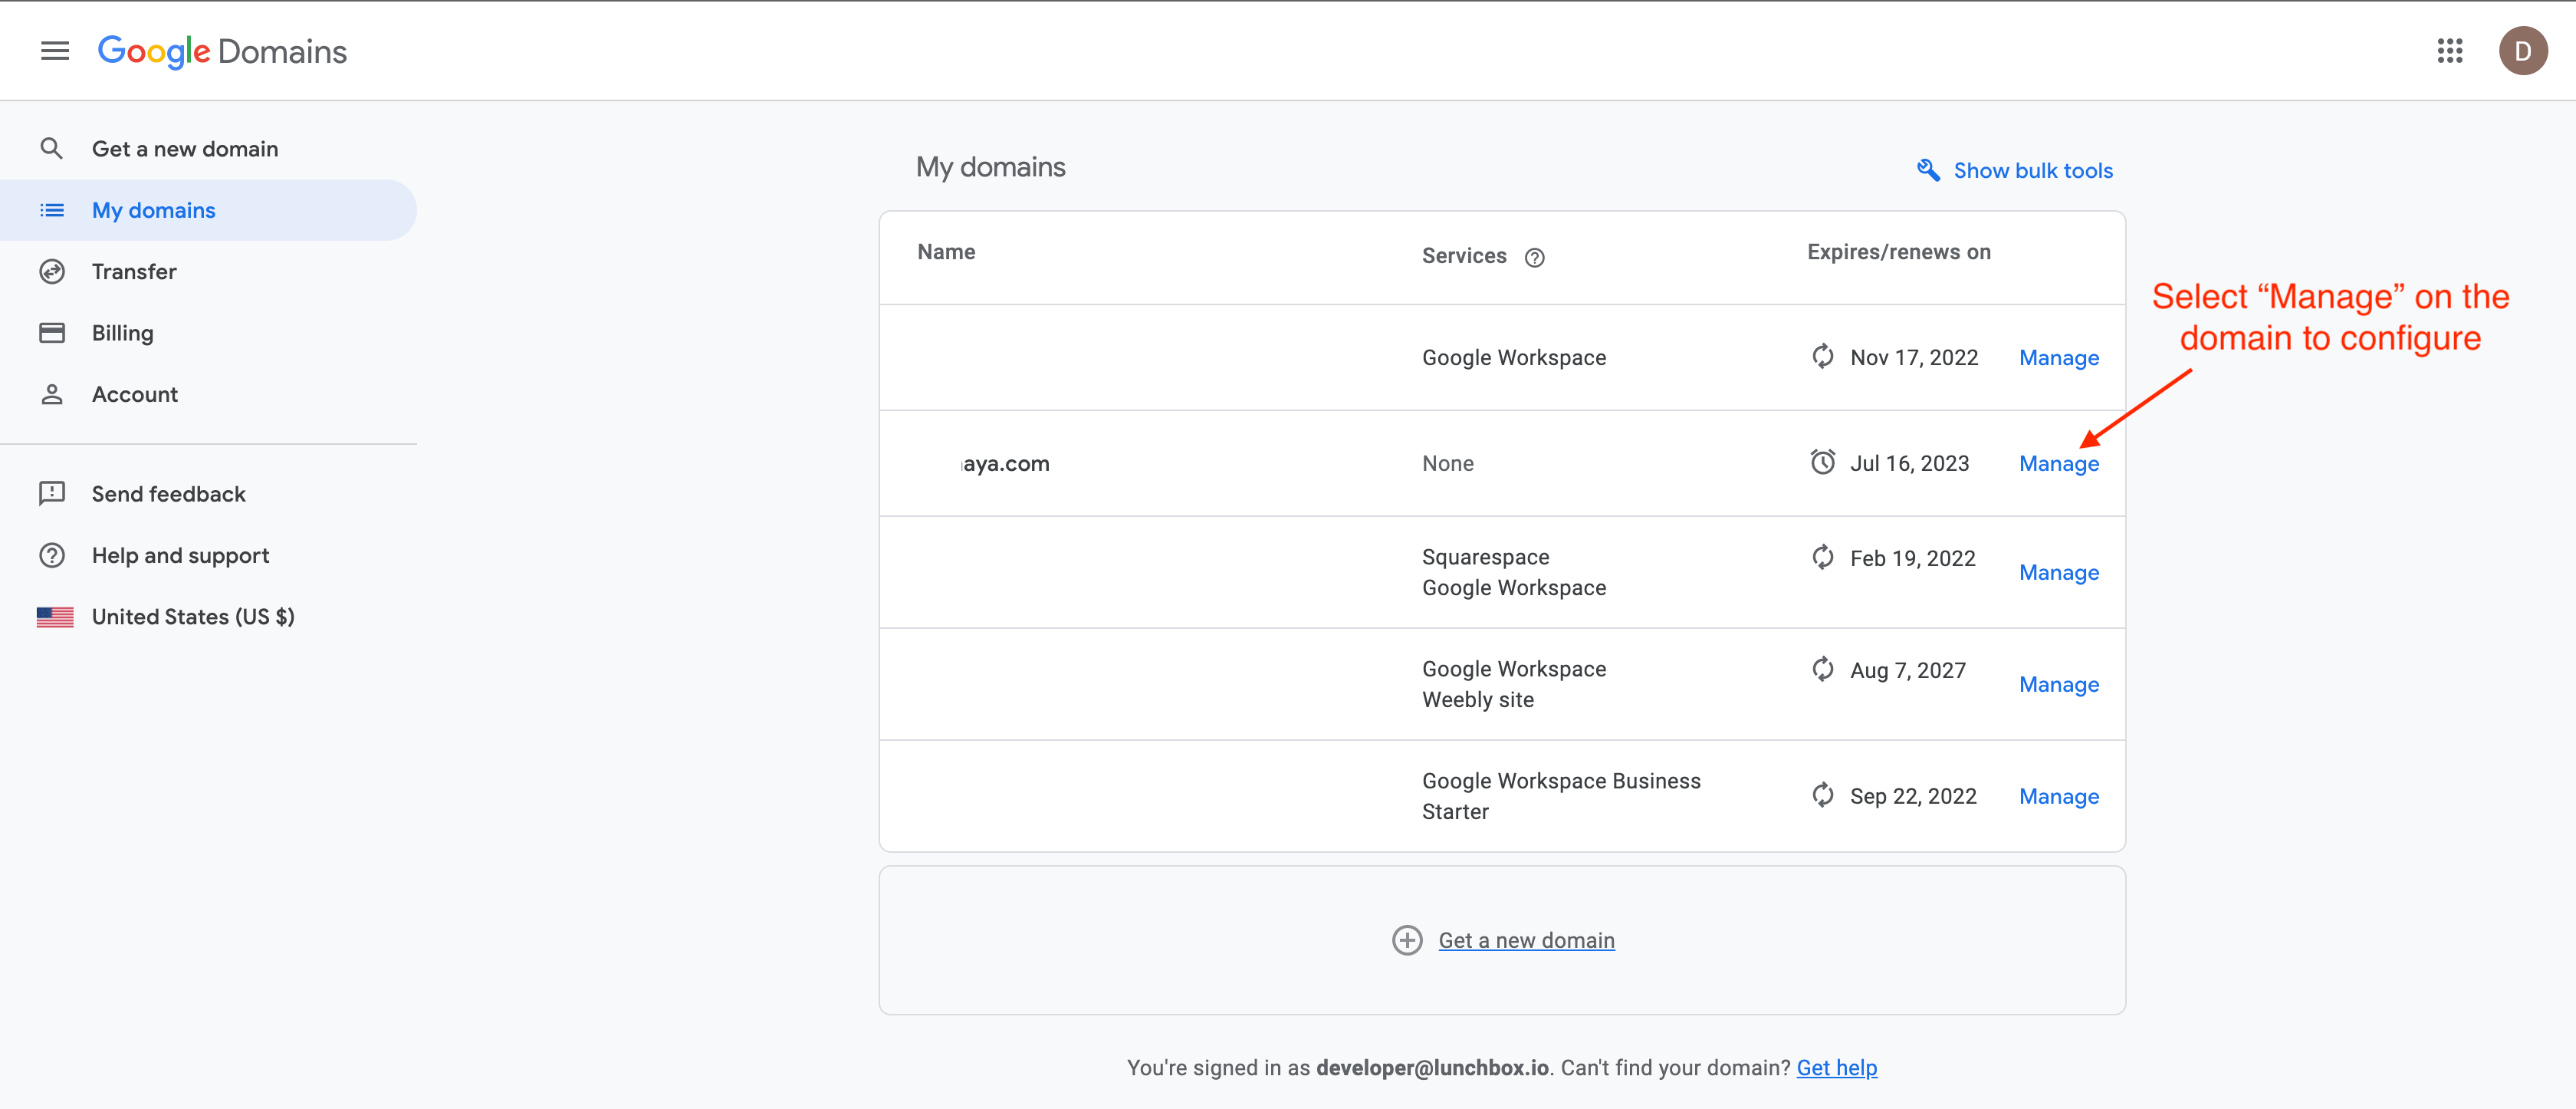Click the date Jul 16, 2023
This screenshot has width=2576, height=1109.
point(1909,464)
